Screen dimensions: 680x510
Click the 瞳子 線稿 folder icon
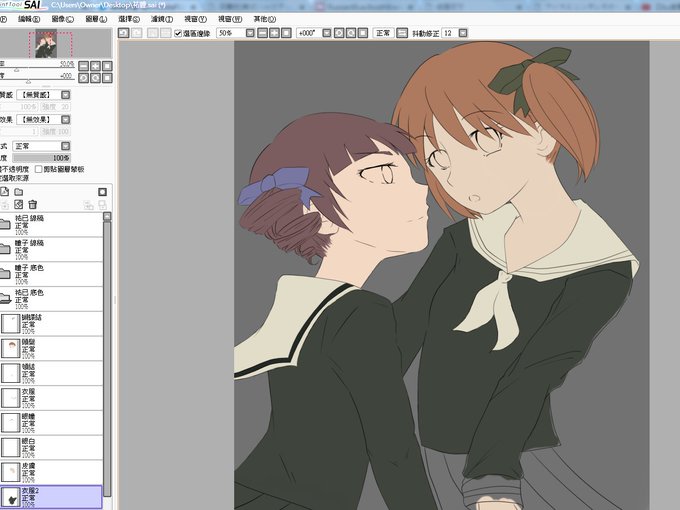(x=5, y=249)
